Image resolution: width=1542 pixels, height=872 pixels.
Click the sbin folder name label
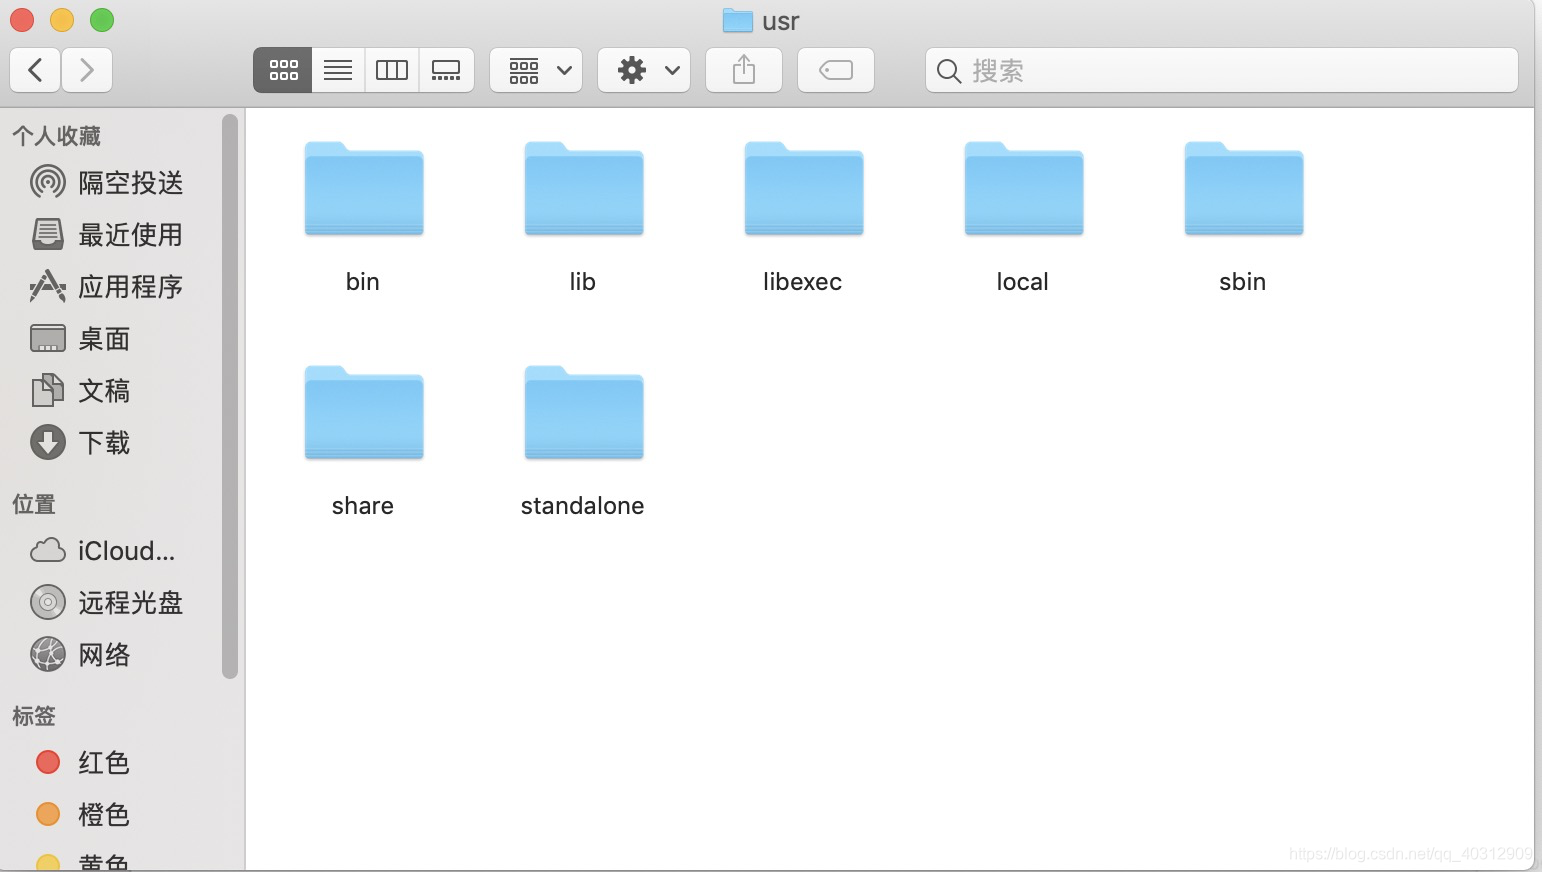tap(1243, 282)
